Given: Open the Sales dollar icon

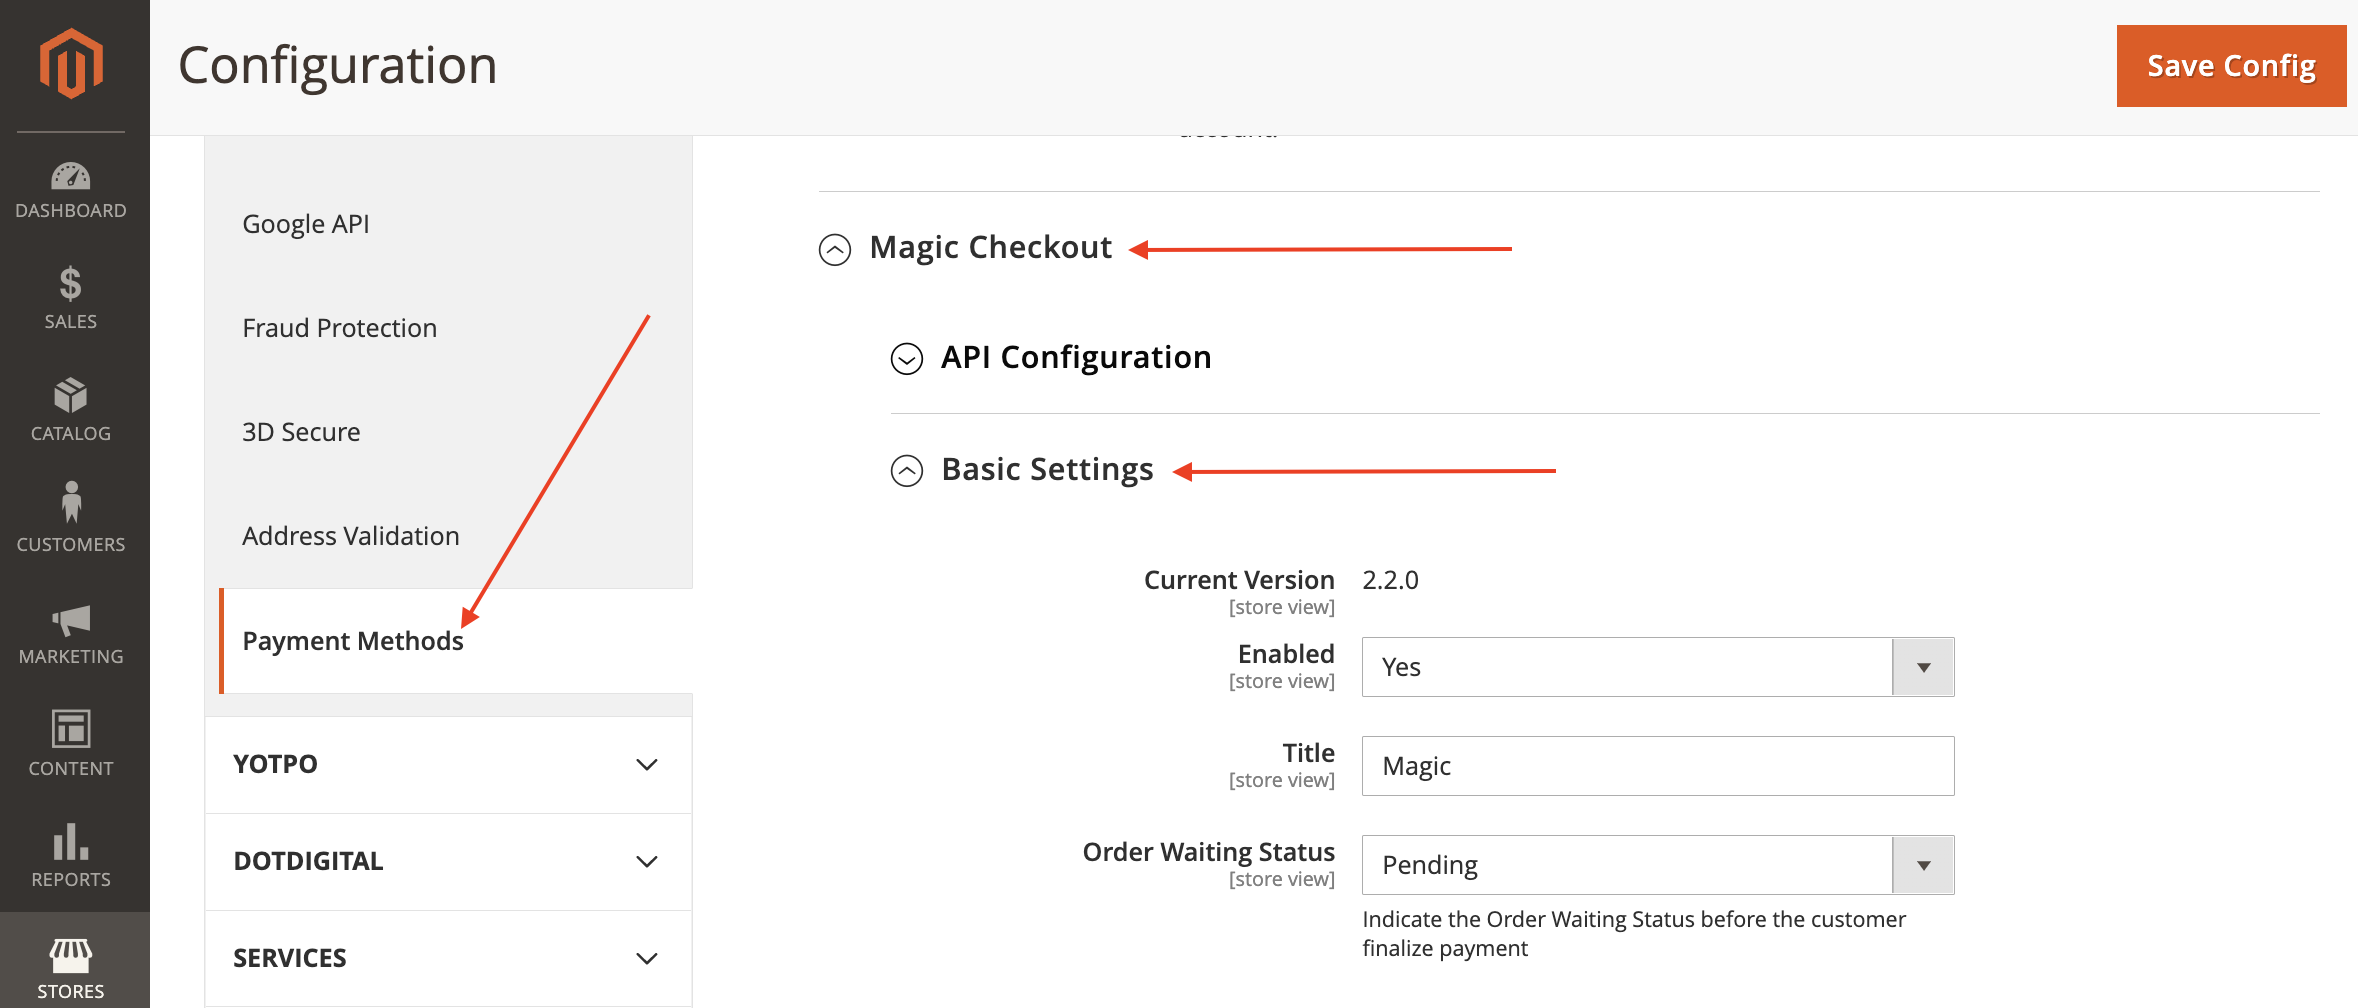Looking at the screenshot, I should click(70, 284).
